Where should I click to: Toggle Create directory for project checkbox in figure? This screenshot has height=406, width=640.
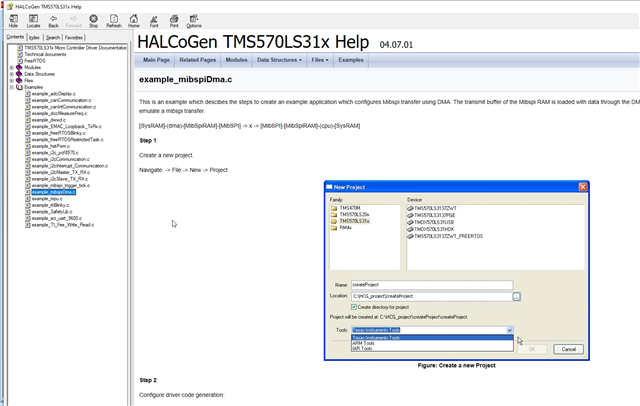coord(354,307)
